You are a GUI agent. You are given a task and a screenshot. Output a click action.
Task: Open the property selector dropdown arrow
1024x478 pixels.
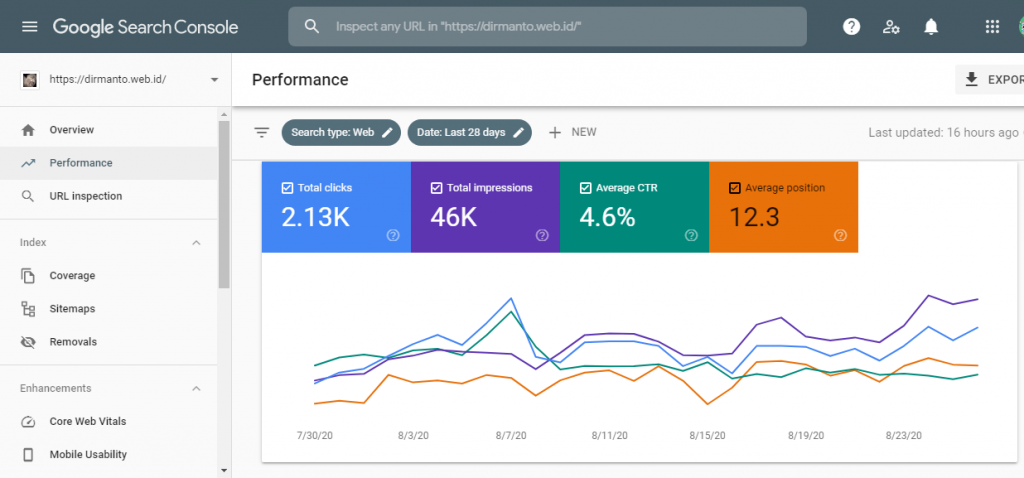pos(214,80)
